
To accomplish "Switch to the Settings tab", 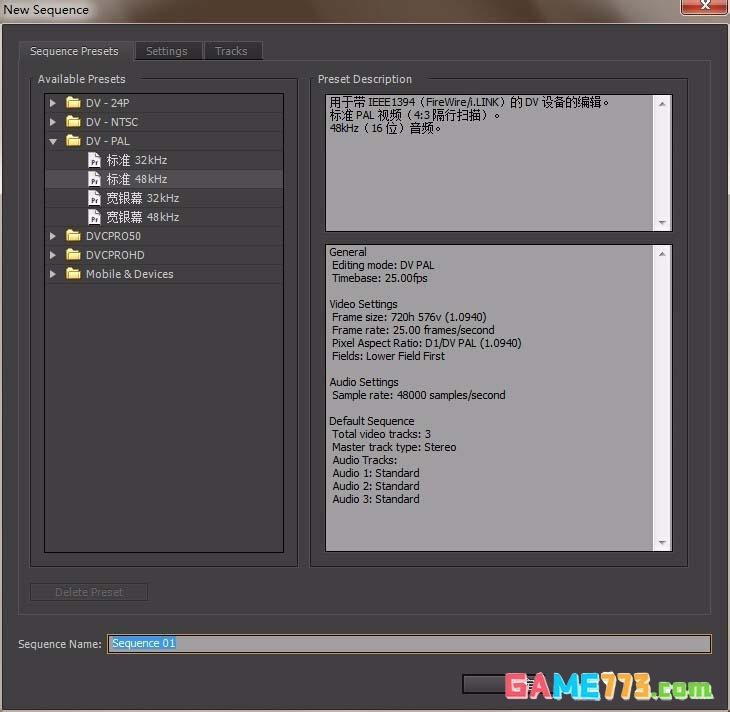I will pyautogui.click(x=167, y=51).
